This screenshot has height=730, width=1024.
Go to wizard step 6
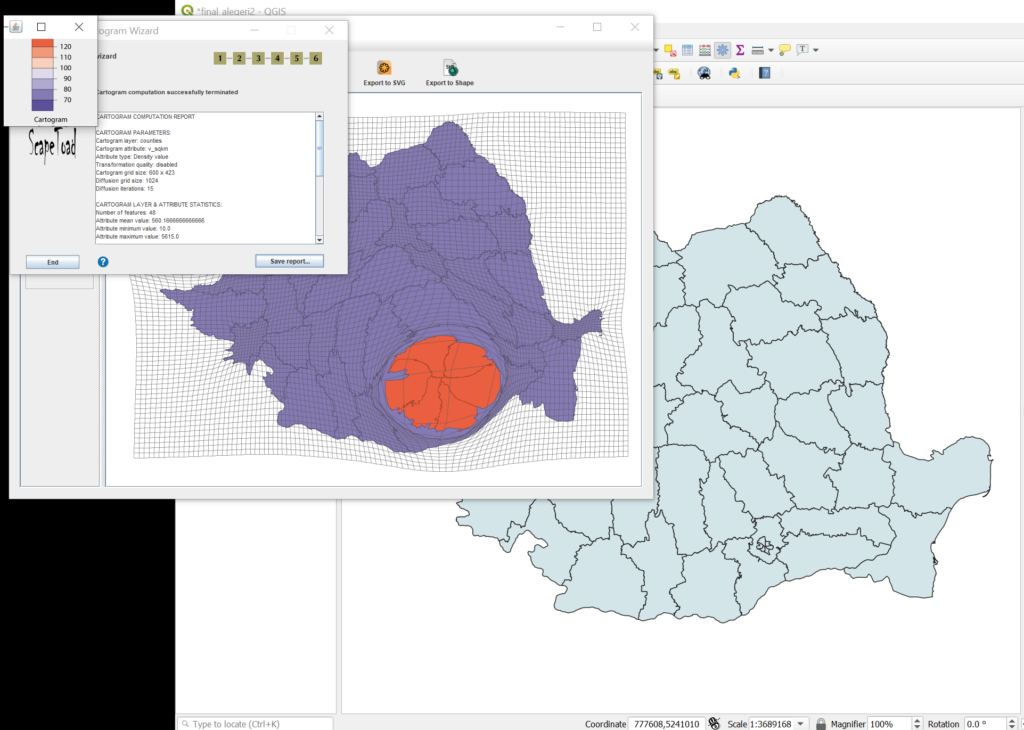[315, 58]
